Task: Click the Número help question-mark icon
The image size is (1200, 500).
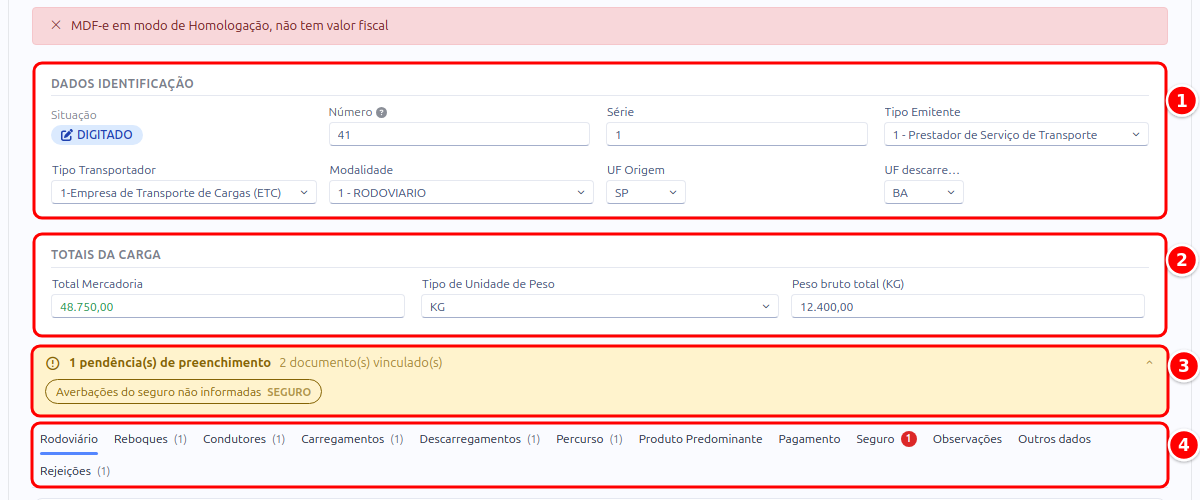Action: tap(382, 112)
